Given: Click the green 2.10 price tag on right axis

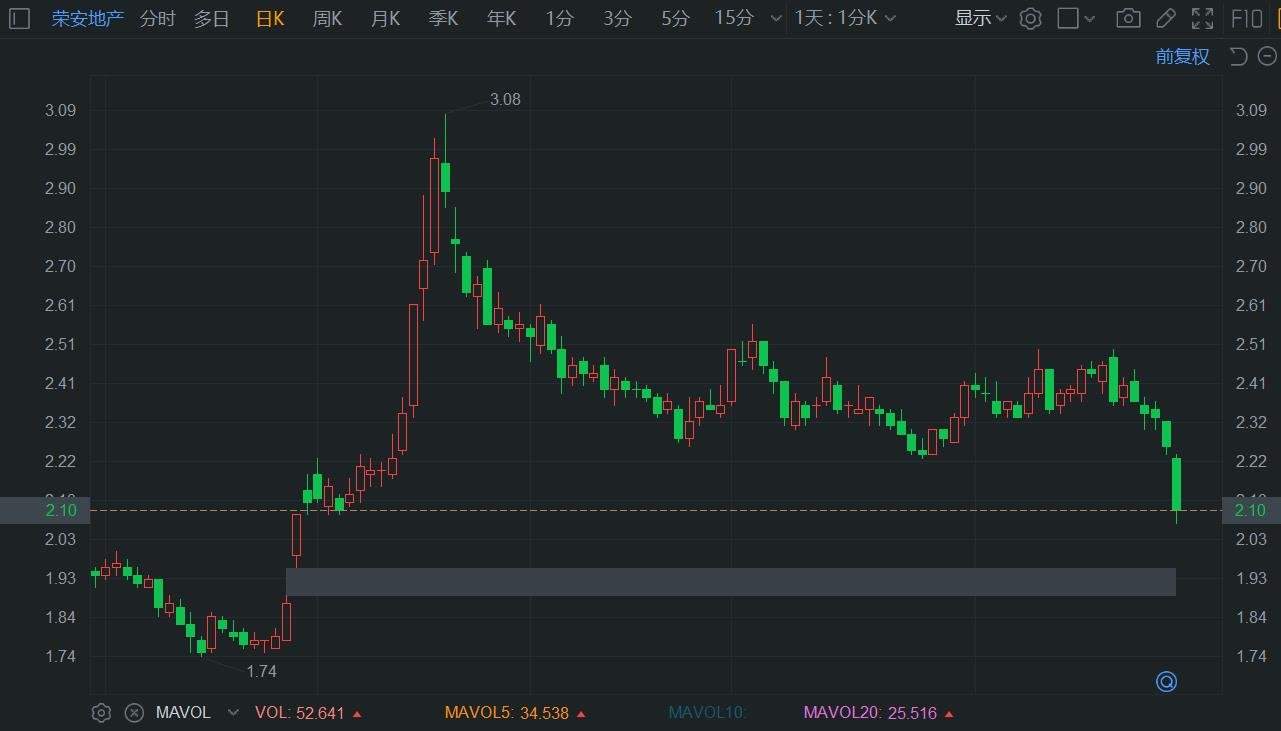Looking at the screenshot, I should (1251, 510).
